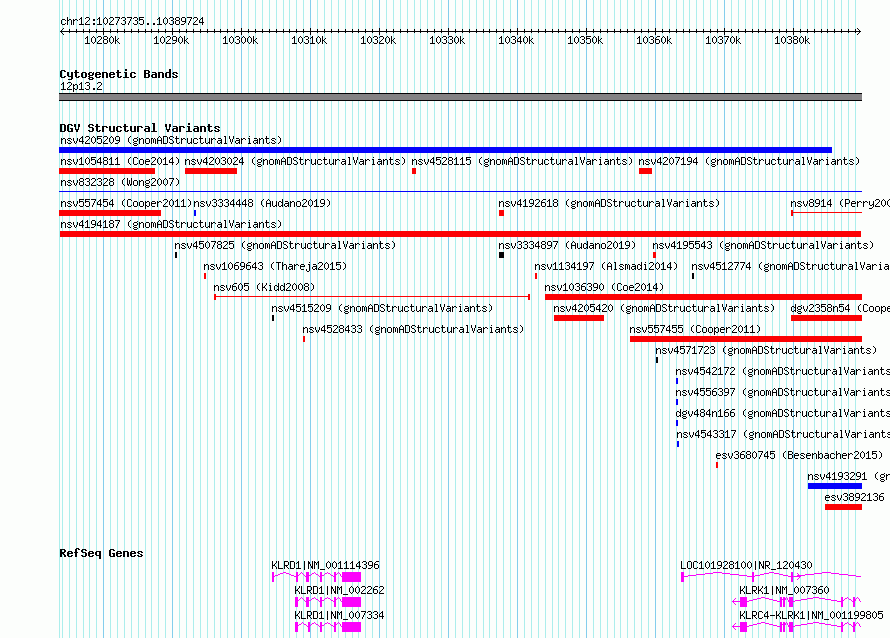Click nsv557455 (Cooper2011) label

(695, 329)
